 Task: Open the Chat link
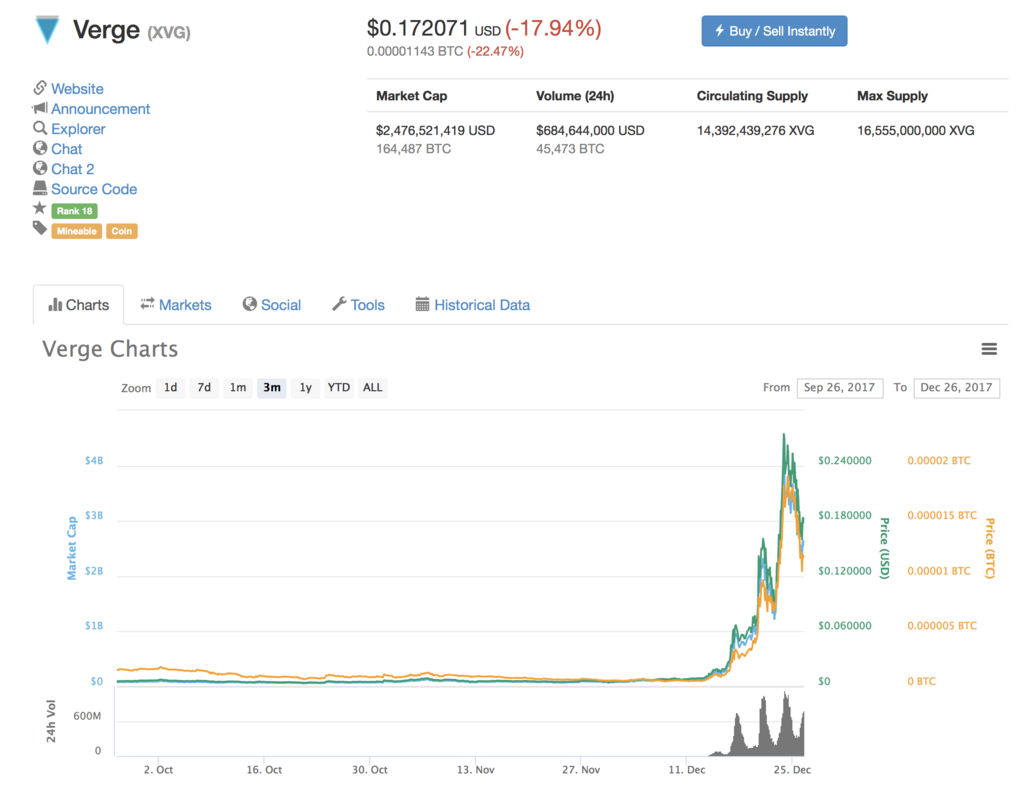[x=67, y=150]
